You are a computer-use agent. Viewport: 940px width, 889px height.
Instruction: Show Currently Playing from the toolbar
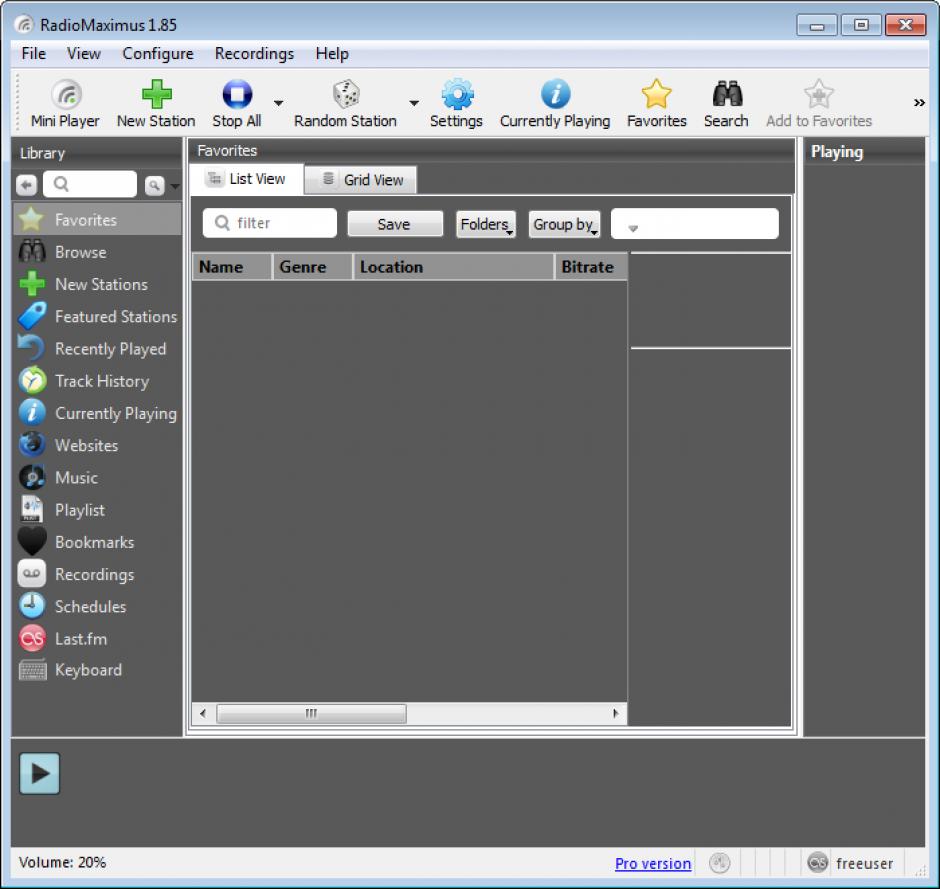pos(555,104)
